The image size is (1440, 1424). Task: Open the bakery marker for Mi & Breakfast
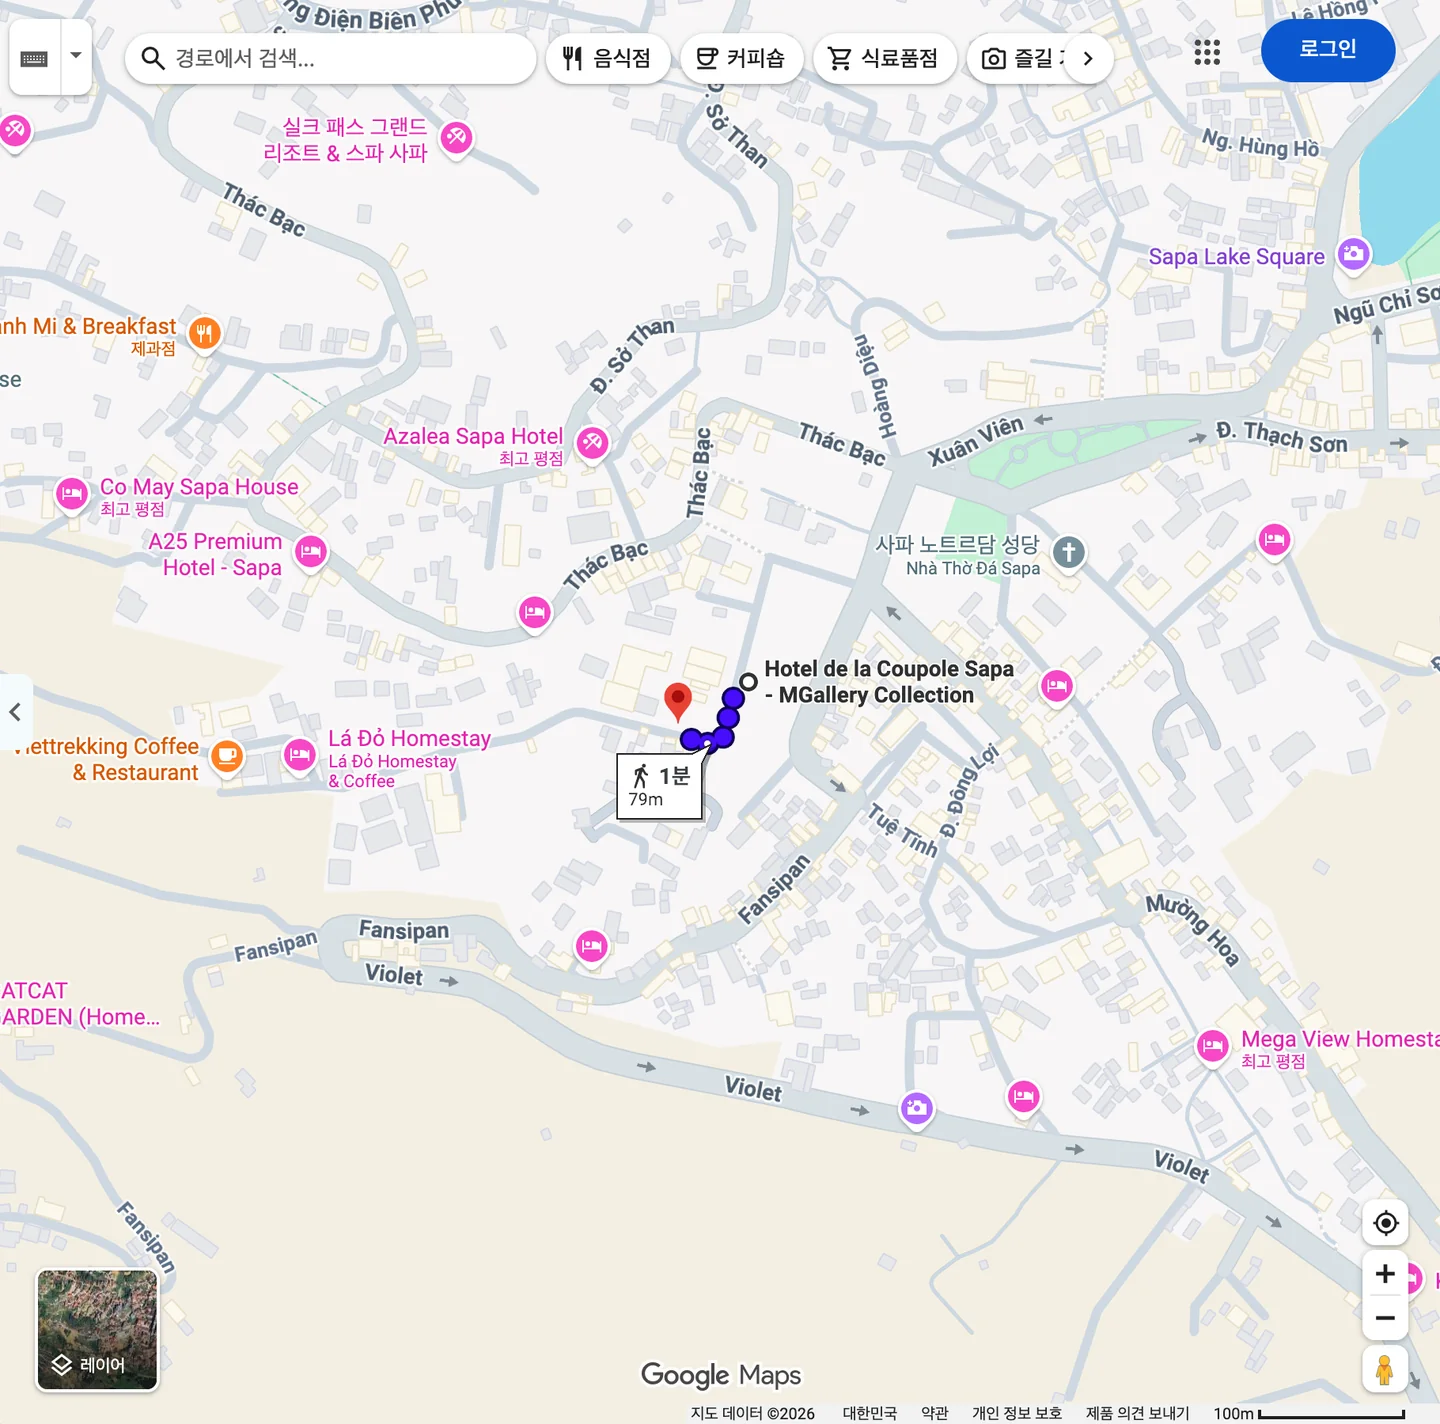(x=204, y=333)
